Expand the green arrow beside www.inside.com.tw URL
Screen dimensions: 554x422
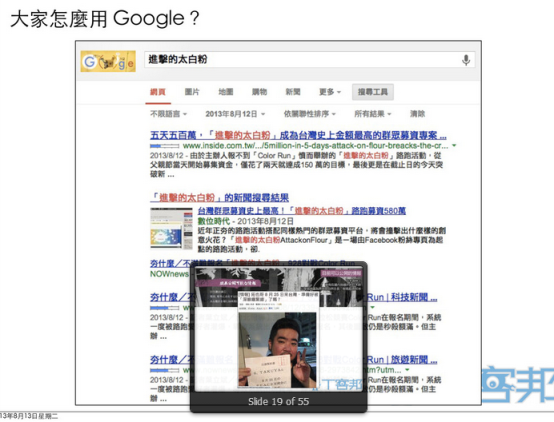(x=454, y=145)
